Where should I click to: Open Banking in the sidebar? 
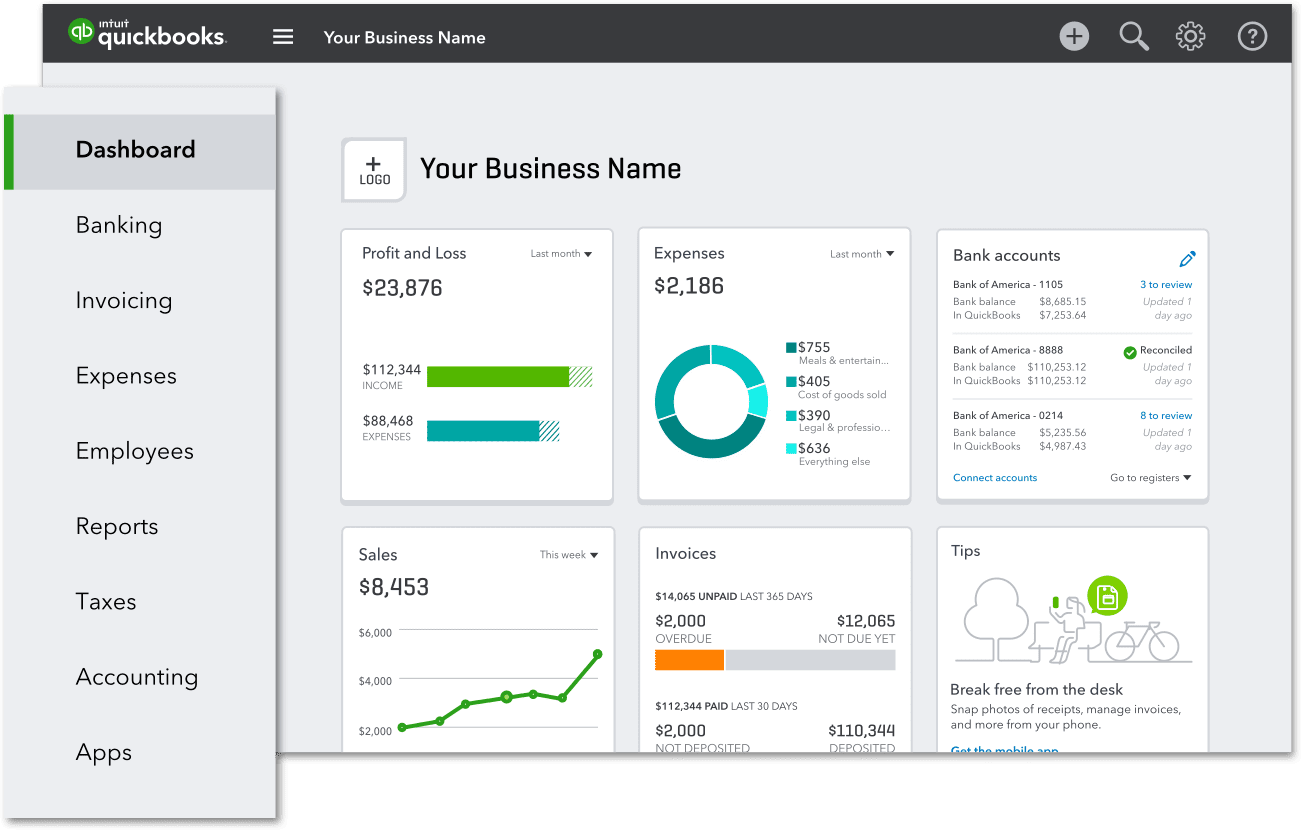119,225
